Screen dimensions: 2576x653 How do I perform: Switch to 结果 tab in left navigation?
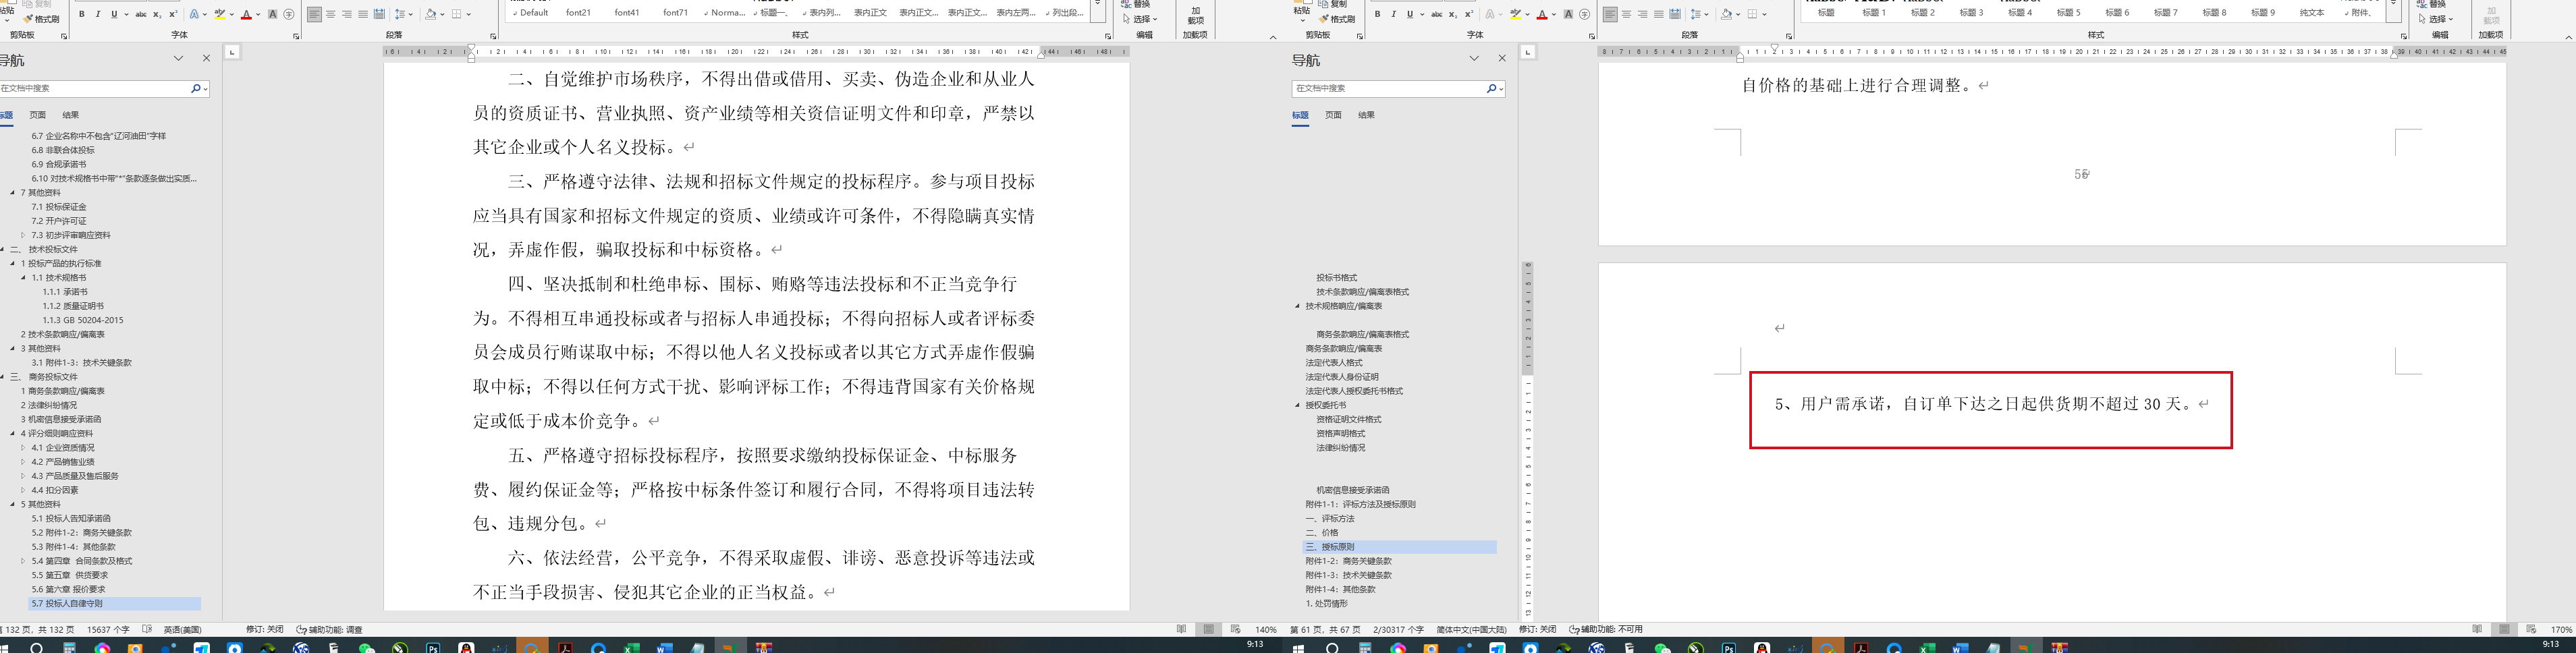tap(71, 115)
